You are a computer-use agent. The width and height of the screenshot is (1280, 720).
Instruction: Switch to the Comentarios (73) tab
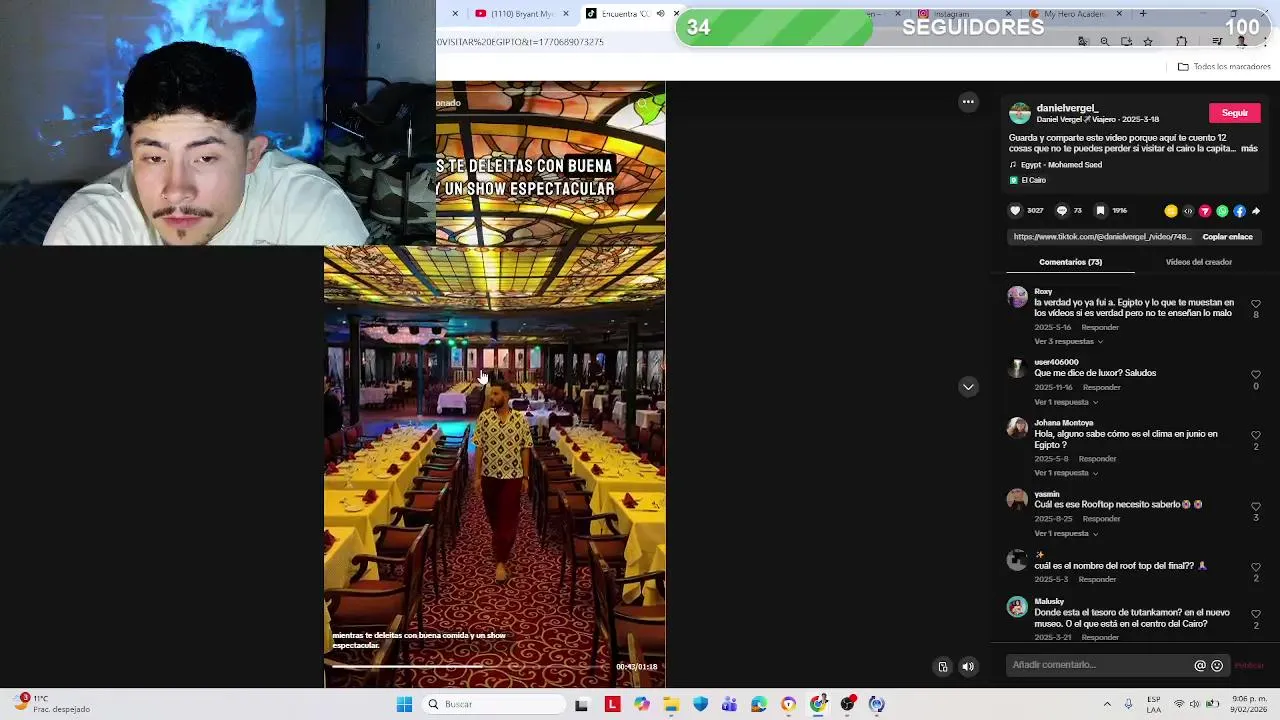pyautogui.click(x=1070, y=262)
